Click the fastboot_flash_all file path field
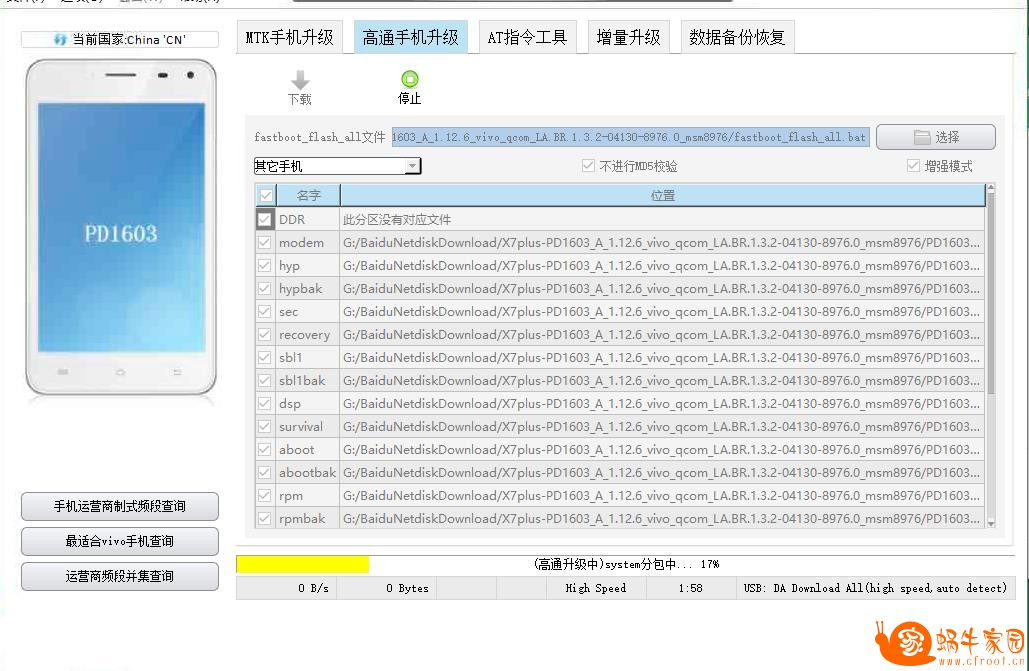 click(631, 137)
